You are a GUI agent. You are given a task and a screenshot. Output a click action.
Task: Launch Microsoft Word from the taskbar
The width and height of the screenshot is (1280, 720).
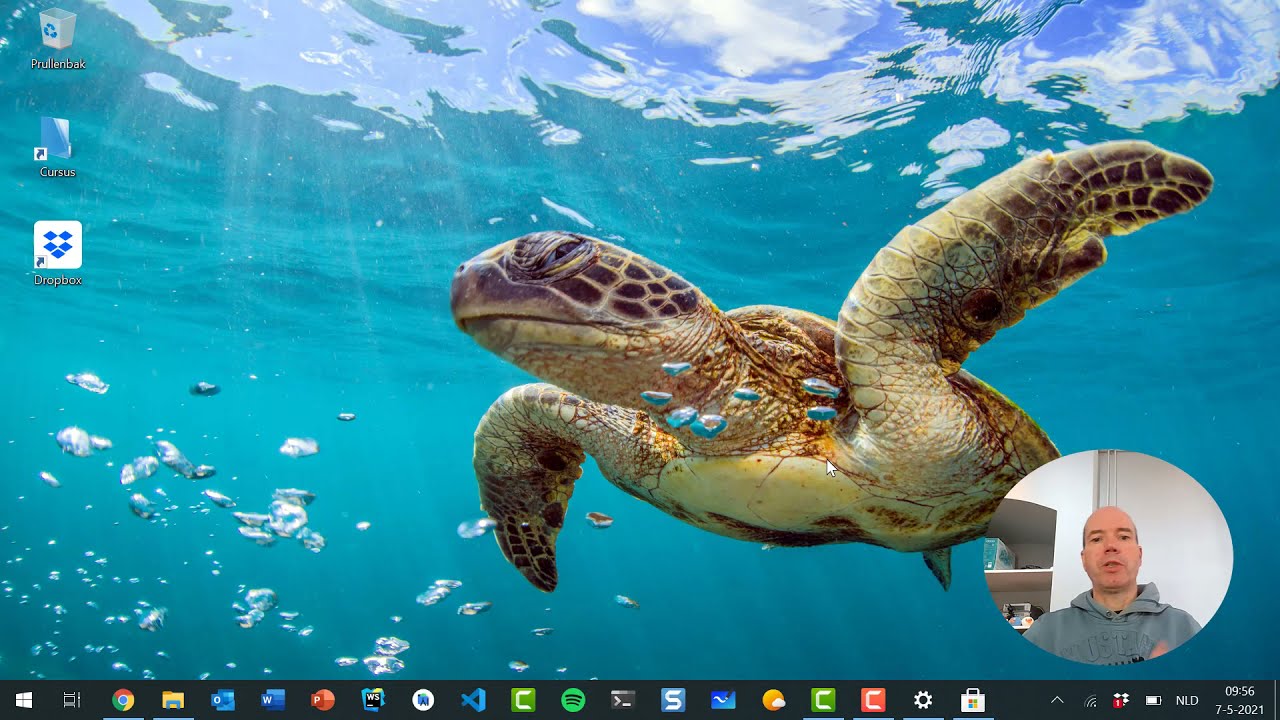(273, 700)
